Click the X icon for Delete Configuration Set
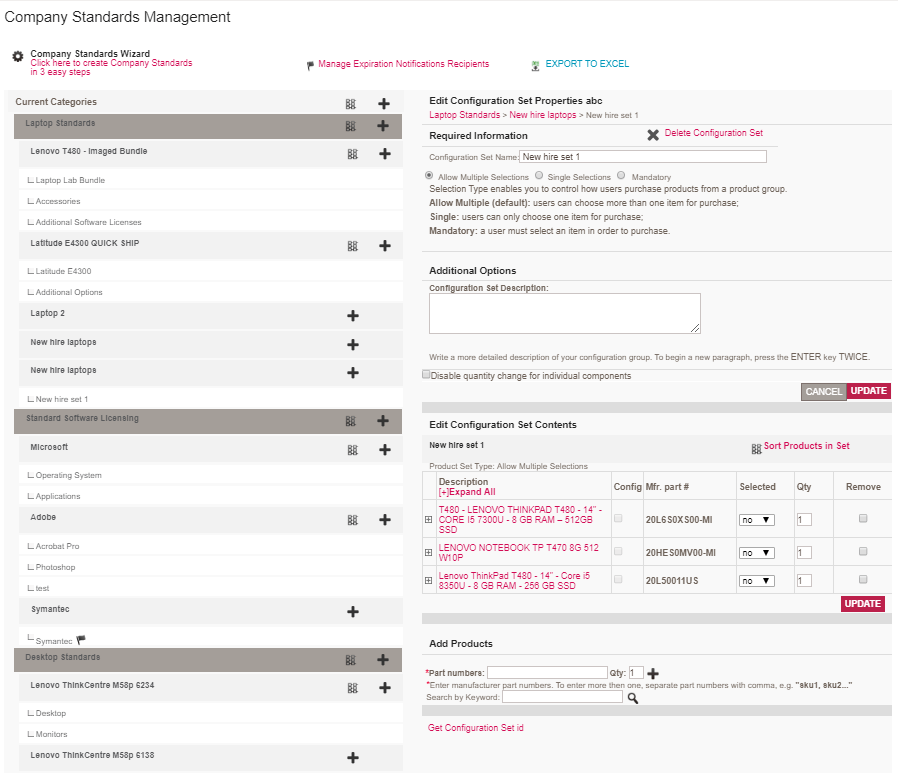The height and width of the screenshot is (773, 898). click(x=653, y=134)
